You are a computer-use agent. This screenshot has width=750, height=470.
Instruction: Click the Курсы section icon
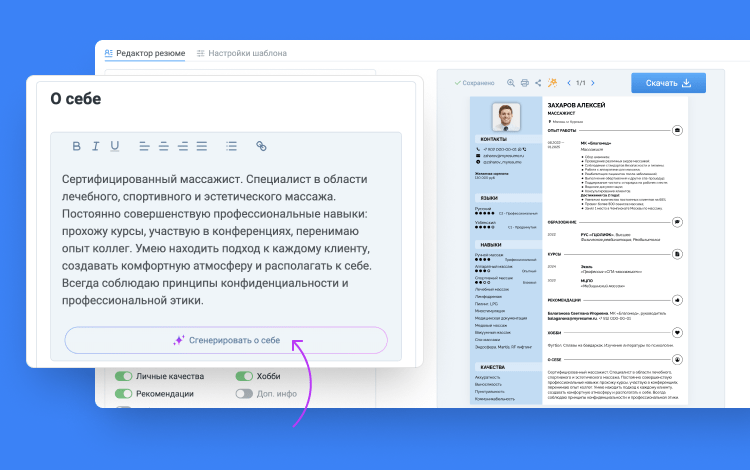point(677,254)
